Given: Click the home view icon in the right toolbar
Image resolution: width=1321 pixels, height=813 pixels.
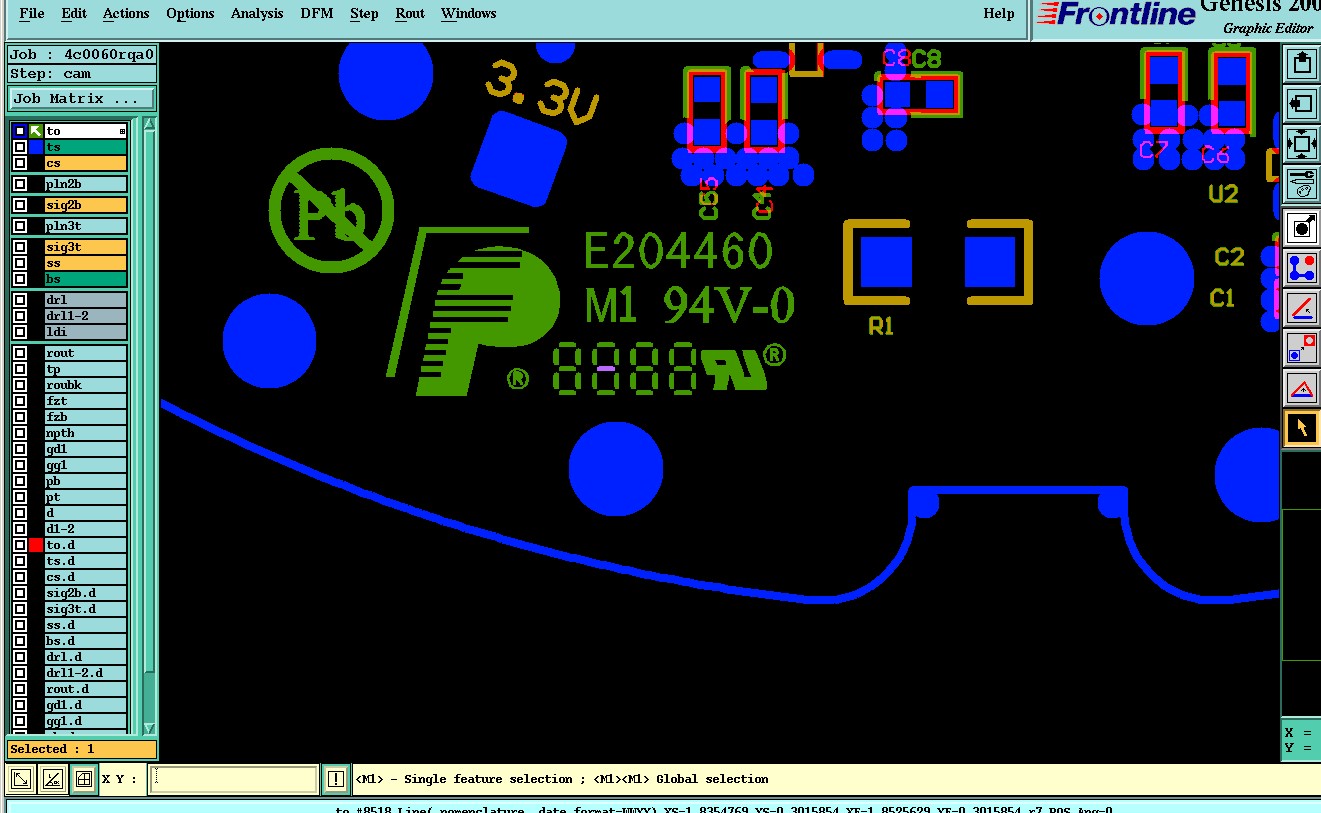Looking at the screenshot, I should tap(1301, 64).
